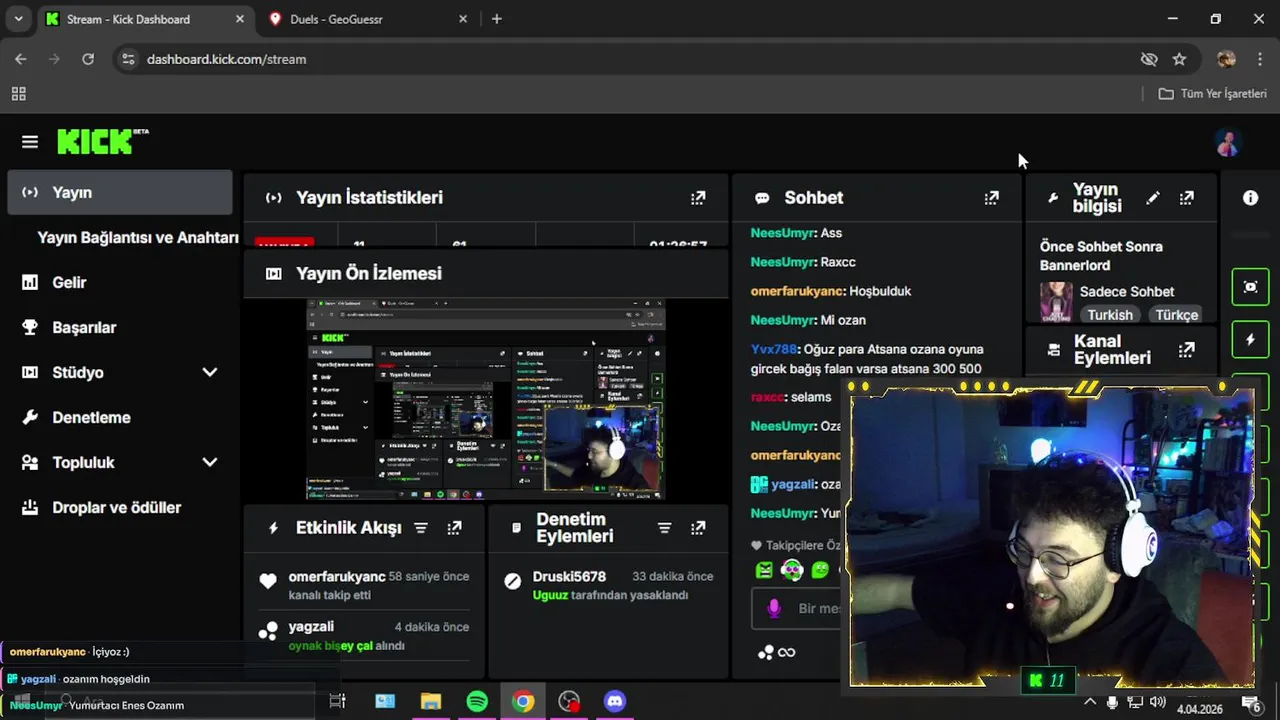The image size is (1280, 720).
Task: Click the channel points icon below chat
Action: point(766,653)
